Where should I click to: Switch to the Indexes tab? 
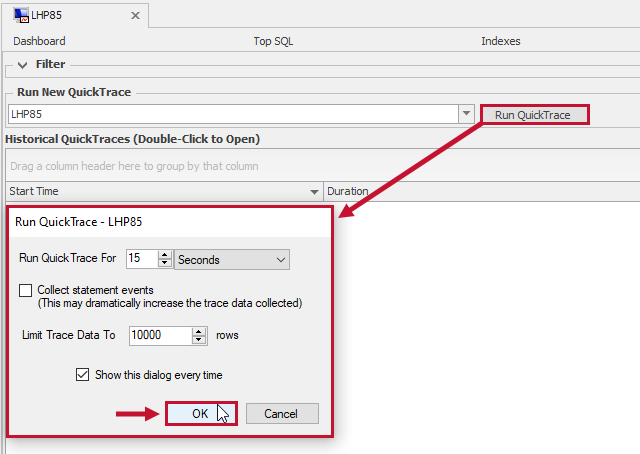[501, 41]
